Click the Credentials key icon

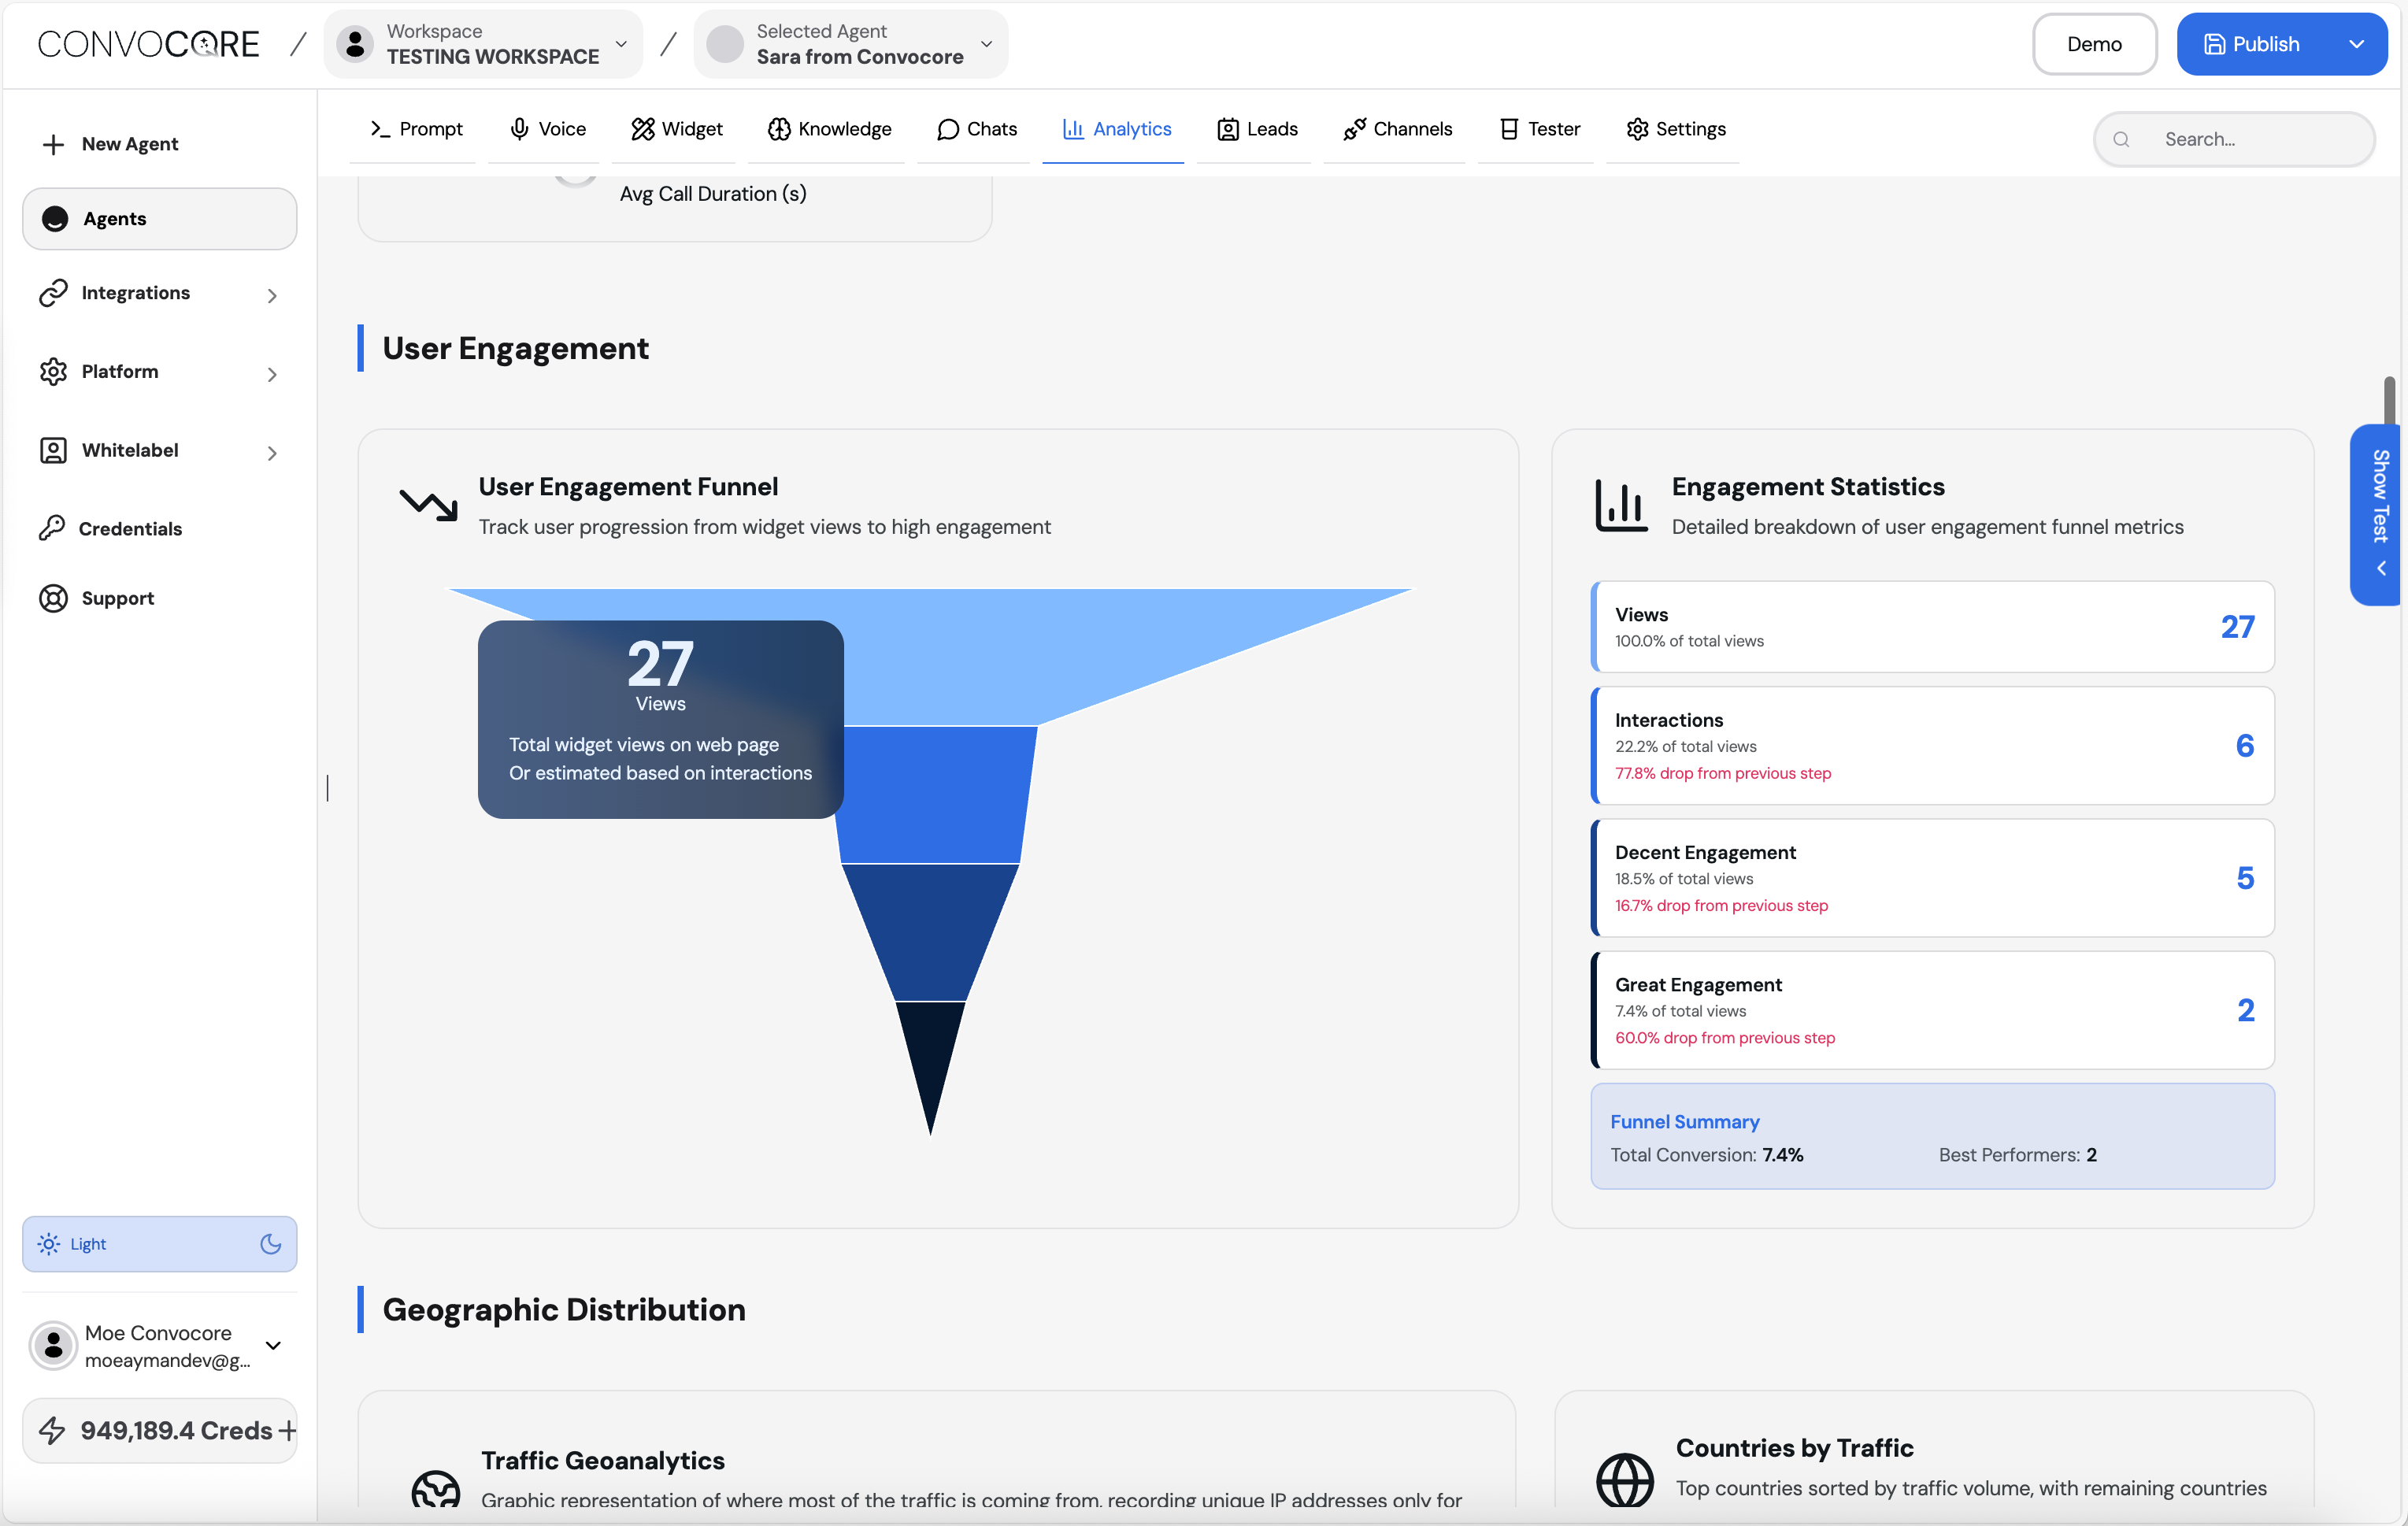[x=52, y=528]
